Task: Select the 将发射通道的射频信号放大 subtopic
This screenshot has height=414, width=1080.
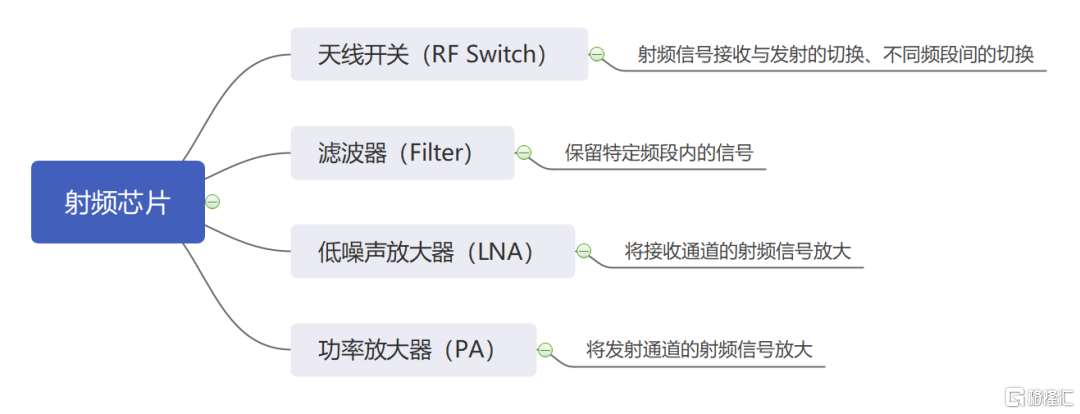Action: click(699, 350)
